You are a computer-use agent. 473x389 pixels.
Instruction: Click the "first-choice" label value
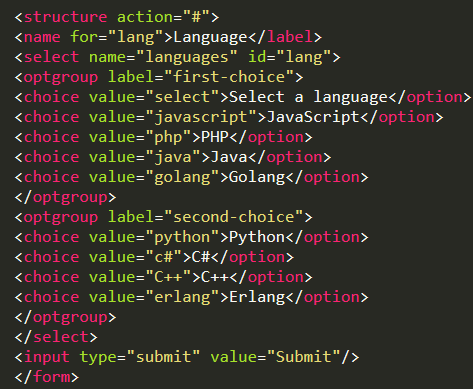coord(229,77)
